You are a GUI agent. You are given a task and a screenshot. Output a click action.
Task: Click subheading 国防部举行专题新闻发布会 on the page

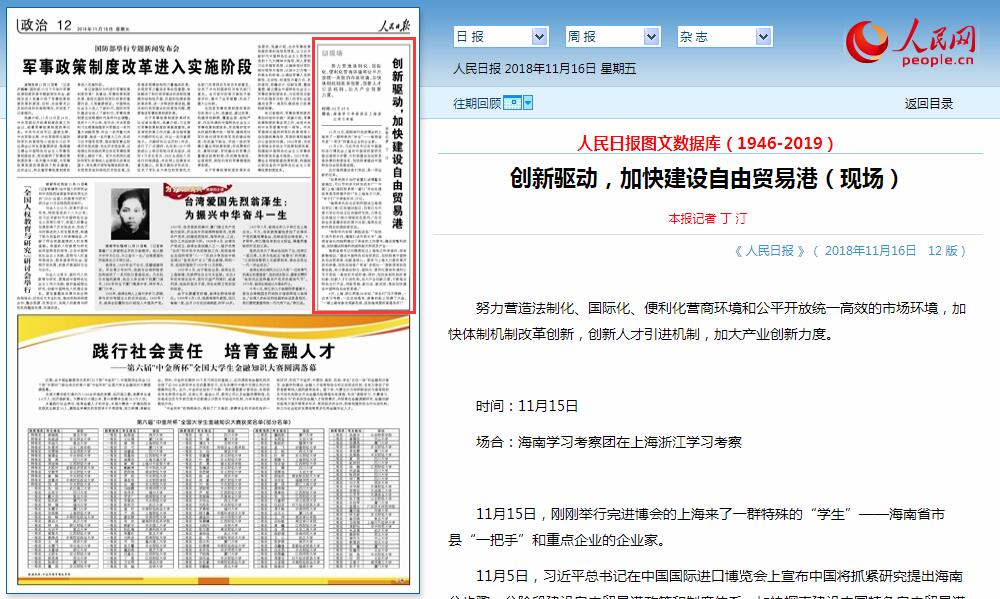[x=137, y=48]
